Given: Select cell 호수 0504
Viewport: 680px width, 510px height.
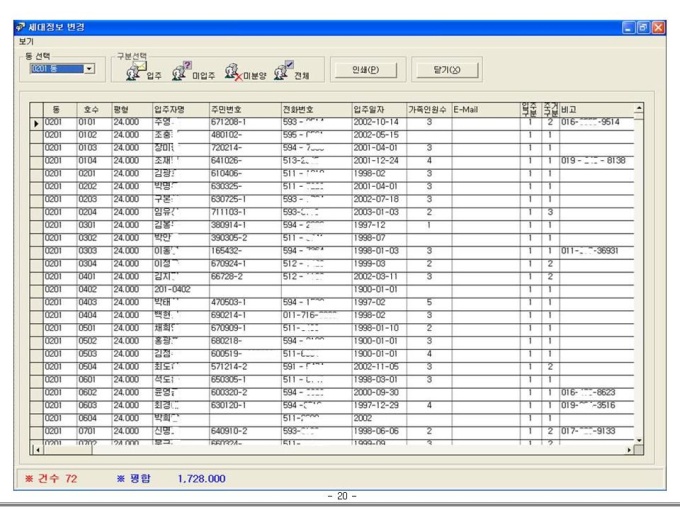Looking at the screenshot, I should coord(95,367).
